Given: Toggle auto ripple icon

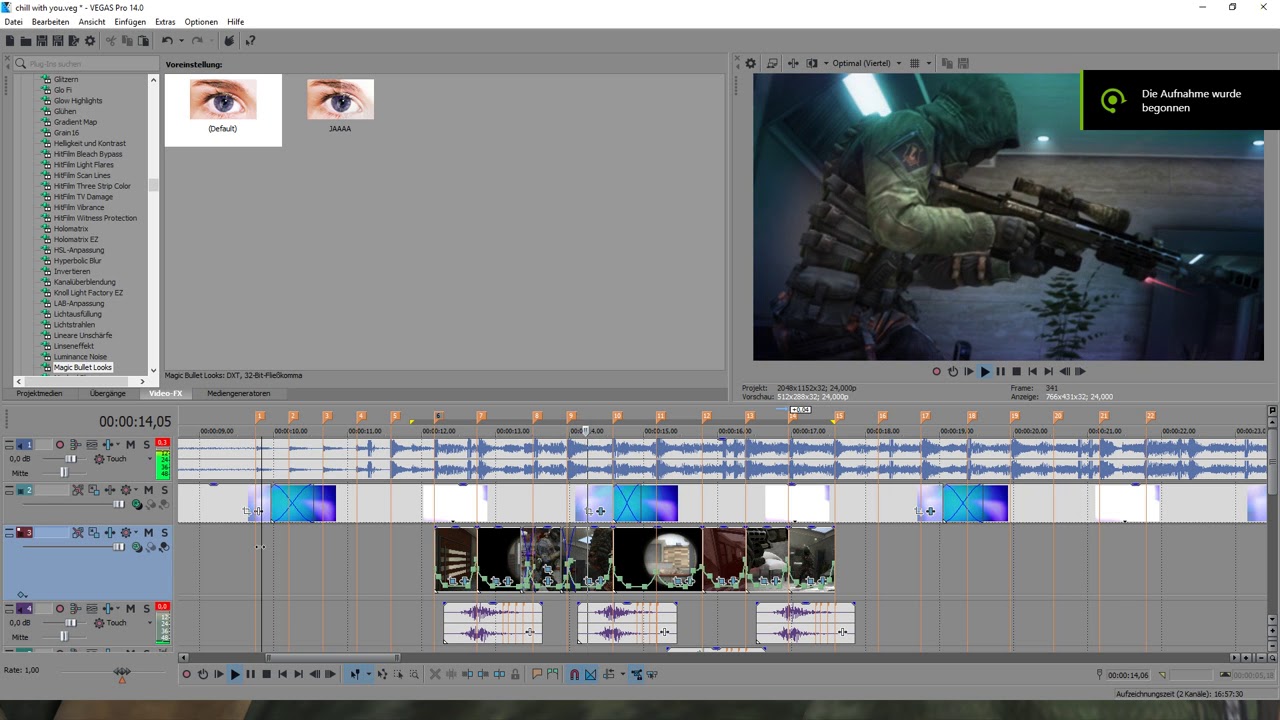Looking at the screenshot, I should coord(609,674).
